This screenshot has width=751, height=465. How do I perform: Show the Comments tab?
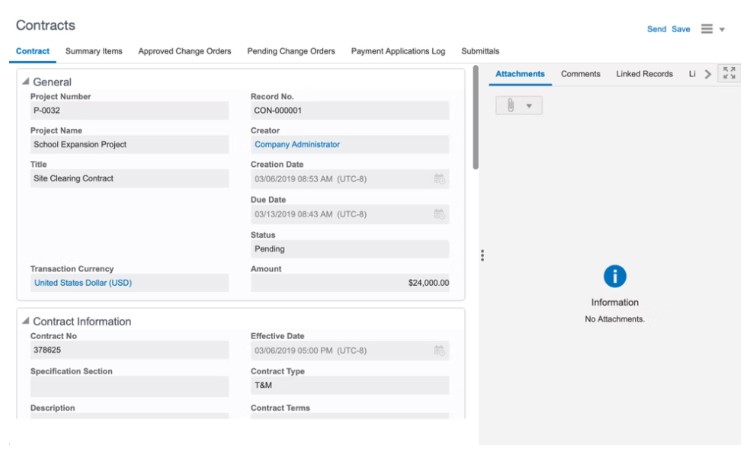(580, 74)
